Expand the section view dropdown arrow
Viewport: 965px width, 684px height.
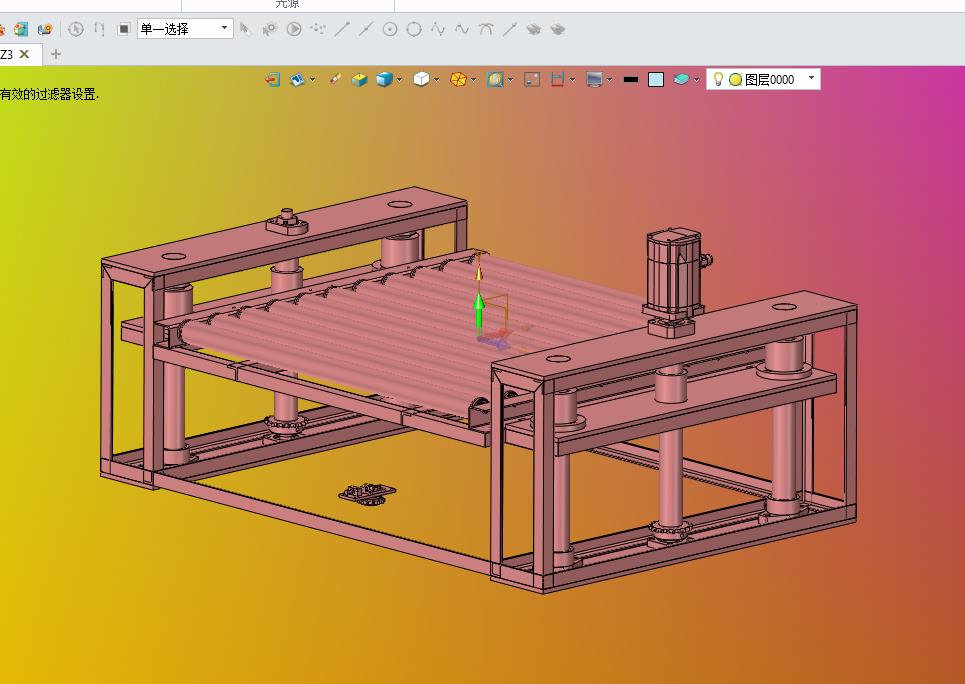point(572,79)
